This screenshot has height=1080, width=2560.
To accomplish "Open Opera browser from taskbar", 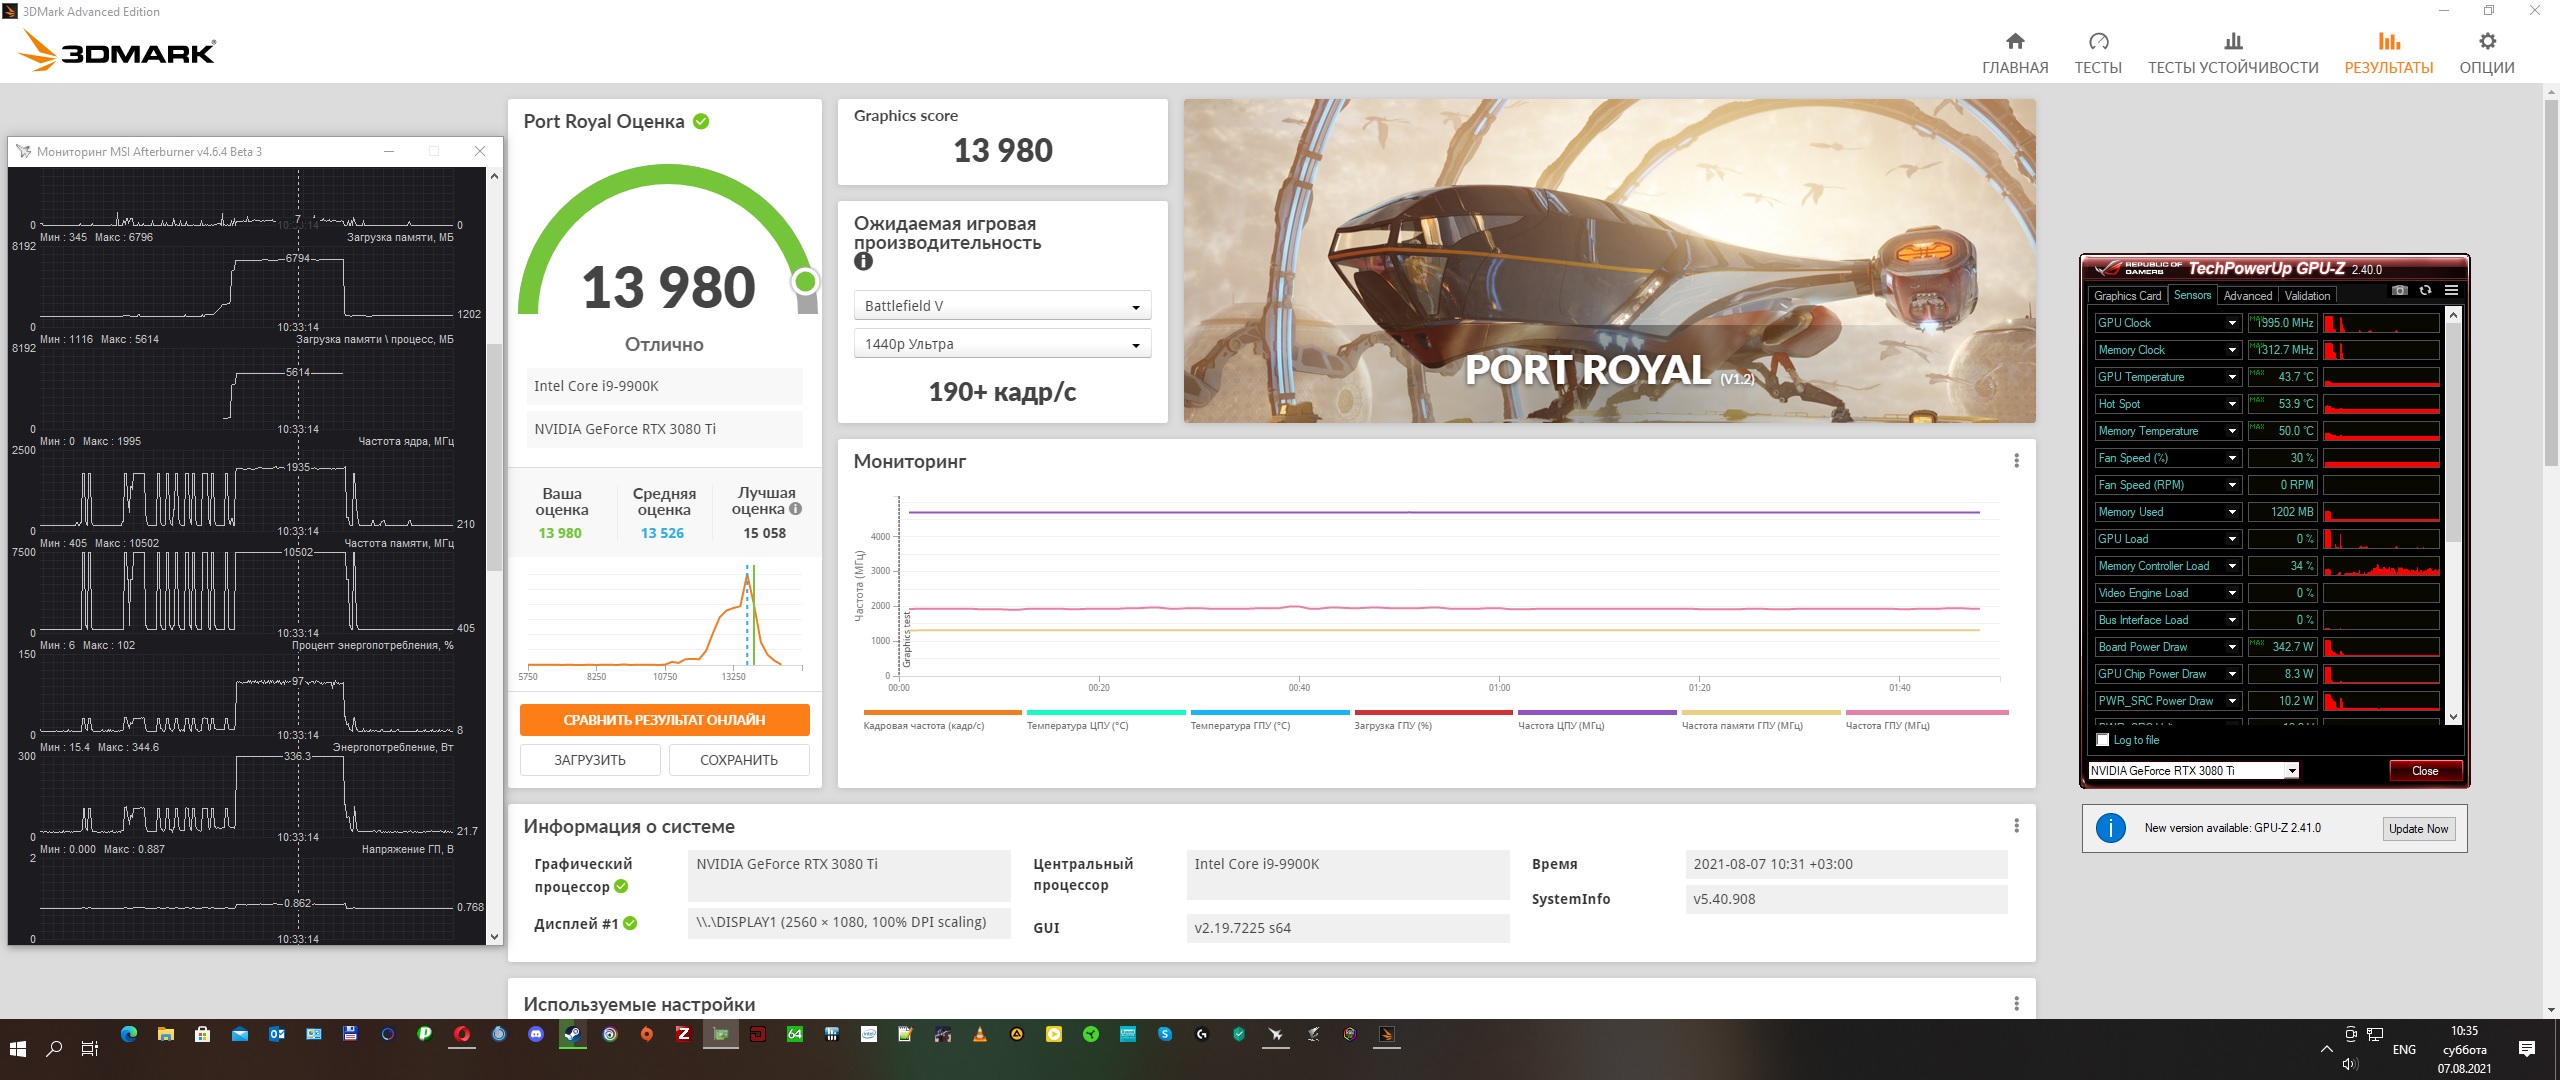I will pyautogui.click(x=462, y=1035).
